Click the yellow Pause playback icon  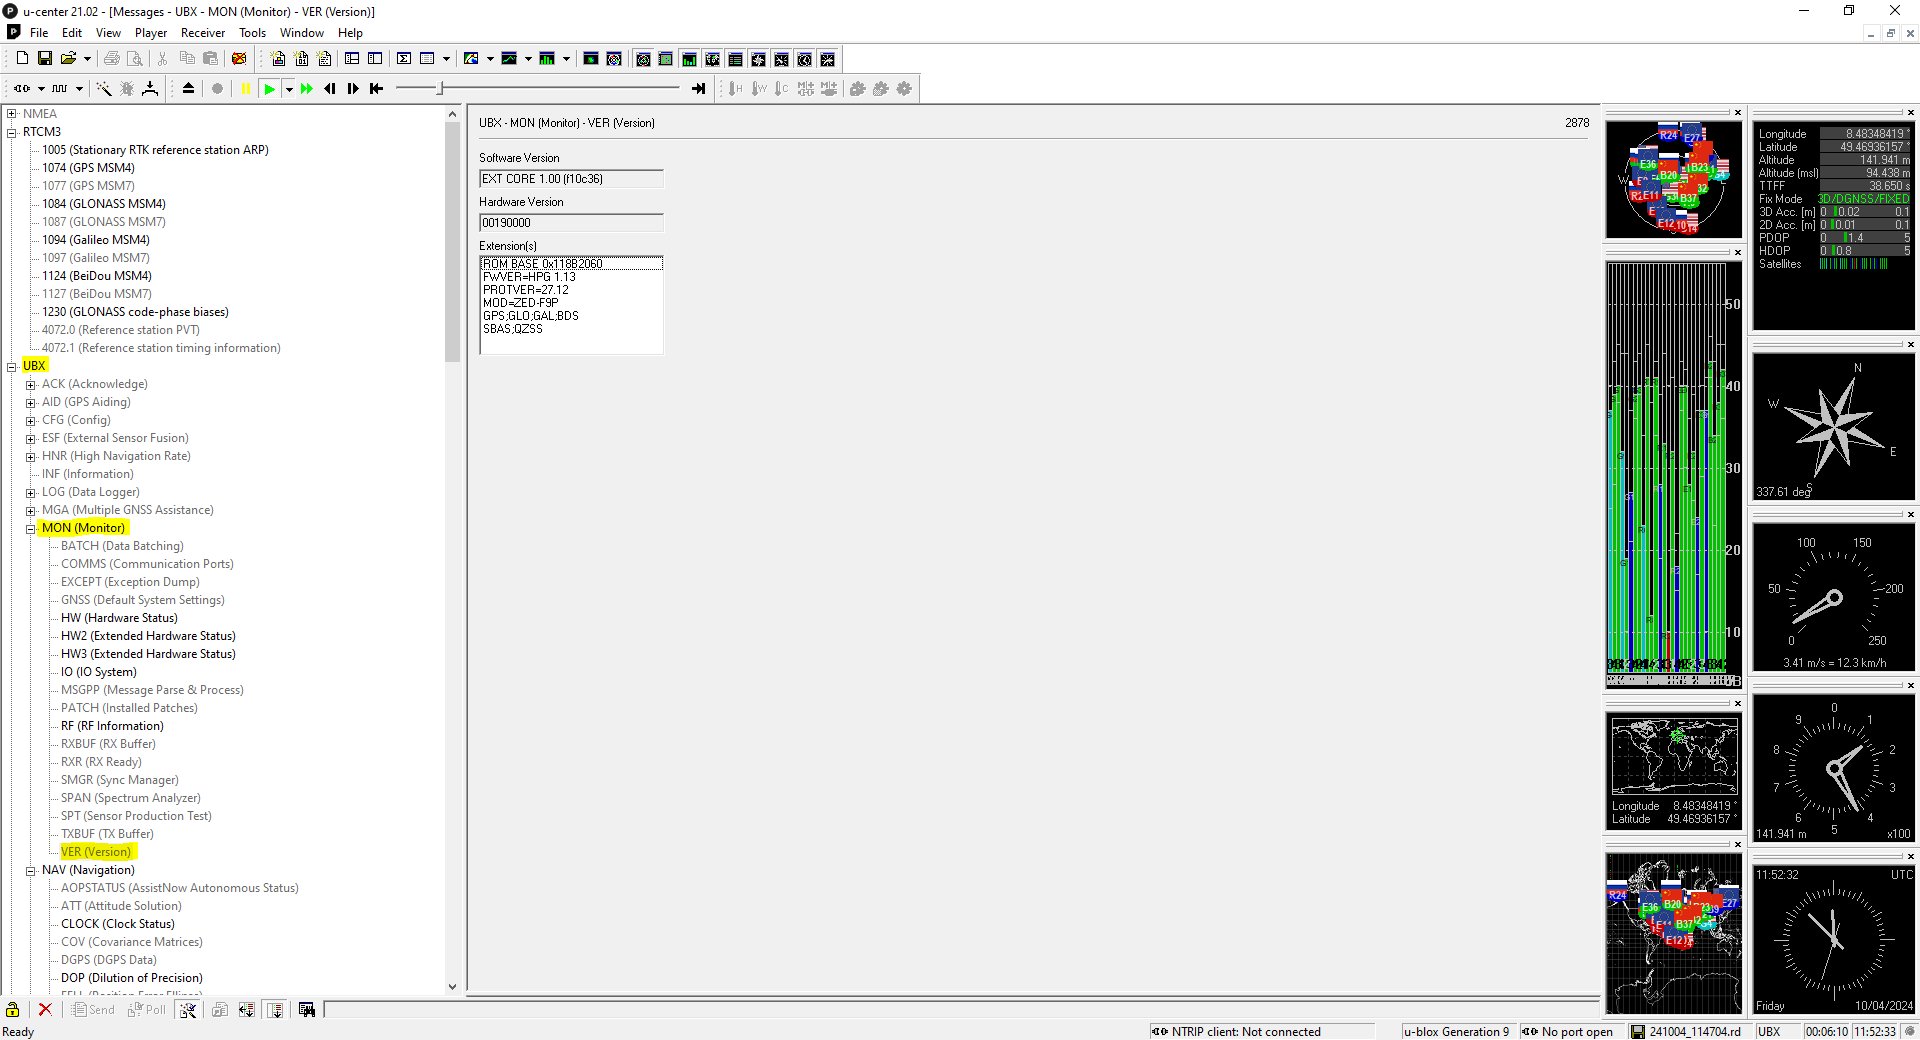(246, 89)
